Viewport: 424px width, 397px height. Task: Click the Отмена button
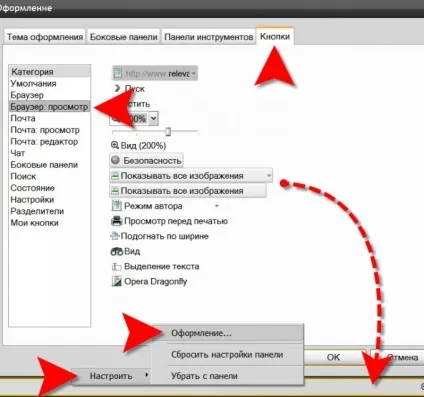tap(398, 357)
